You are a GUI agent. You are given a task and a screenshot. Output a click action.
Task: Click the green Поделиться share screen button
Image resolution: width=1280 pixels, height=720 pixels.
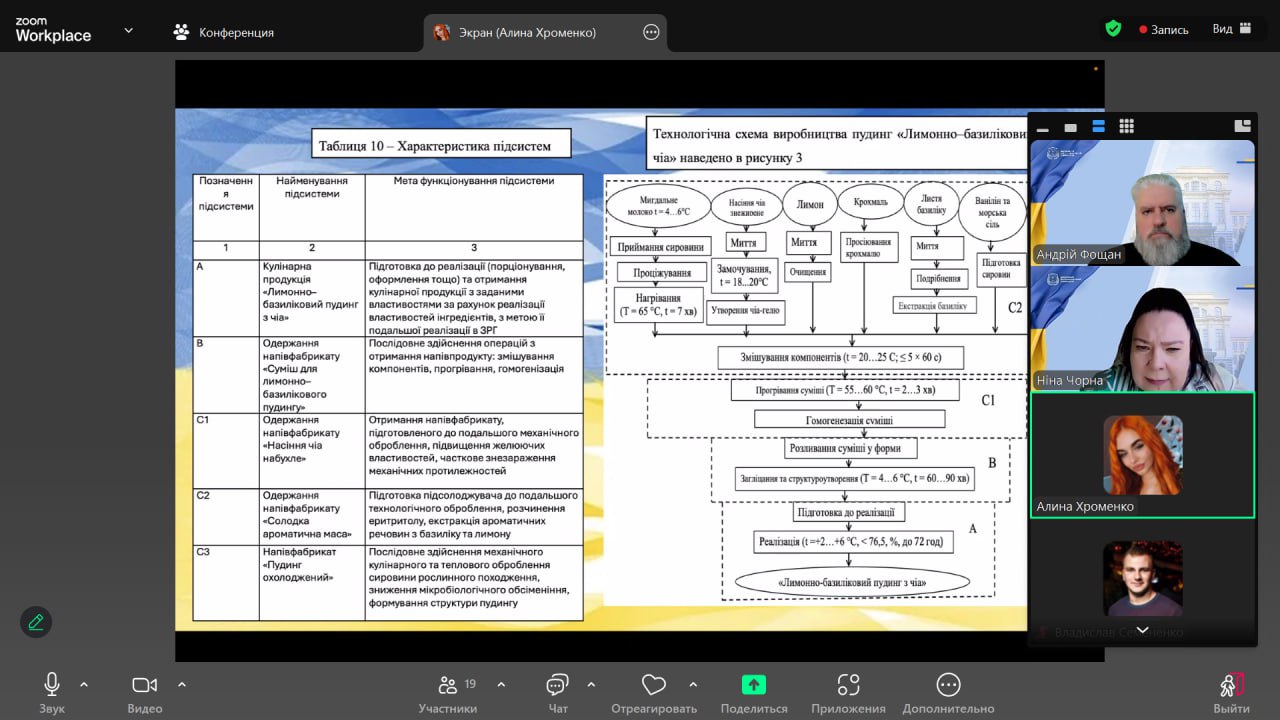click(754, 692)
